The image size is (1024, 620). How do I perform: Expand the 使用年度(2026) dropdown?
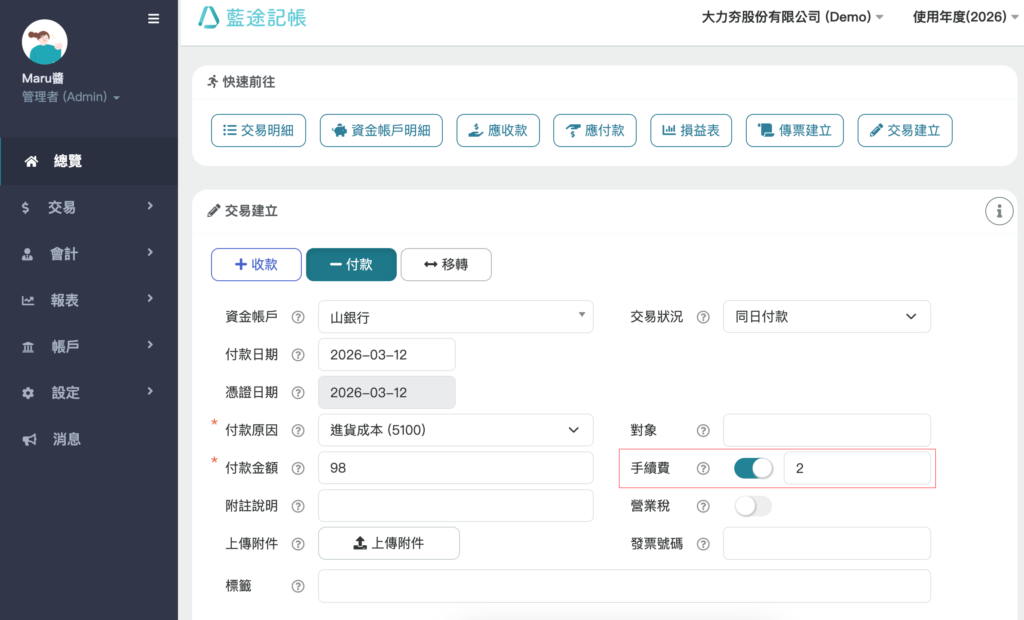point(965,17)
